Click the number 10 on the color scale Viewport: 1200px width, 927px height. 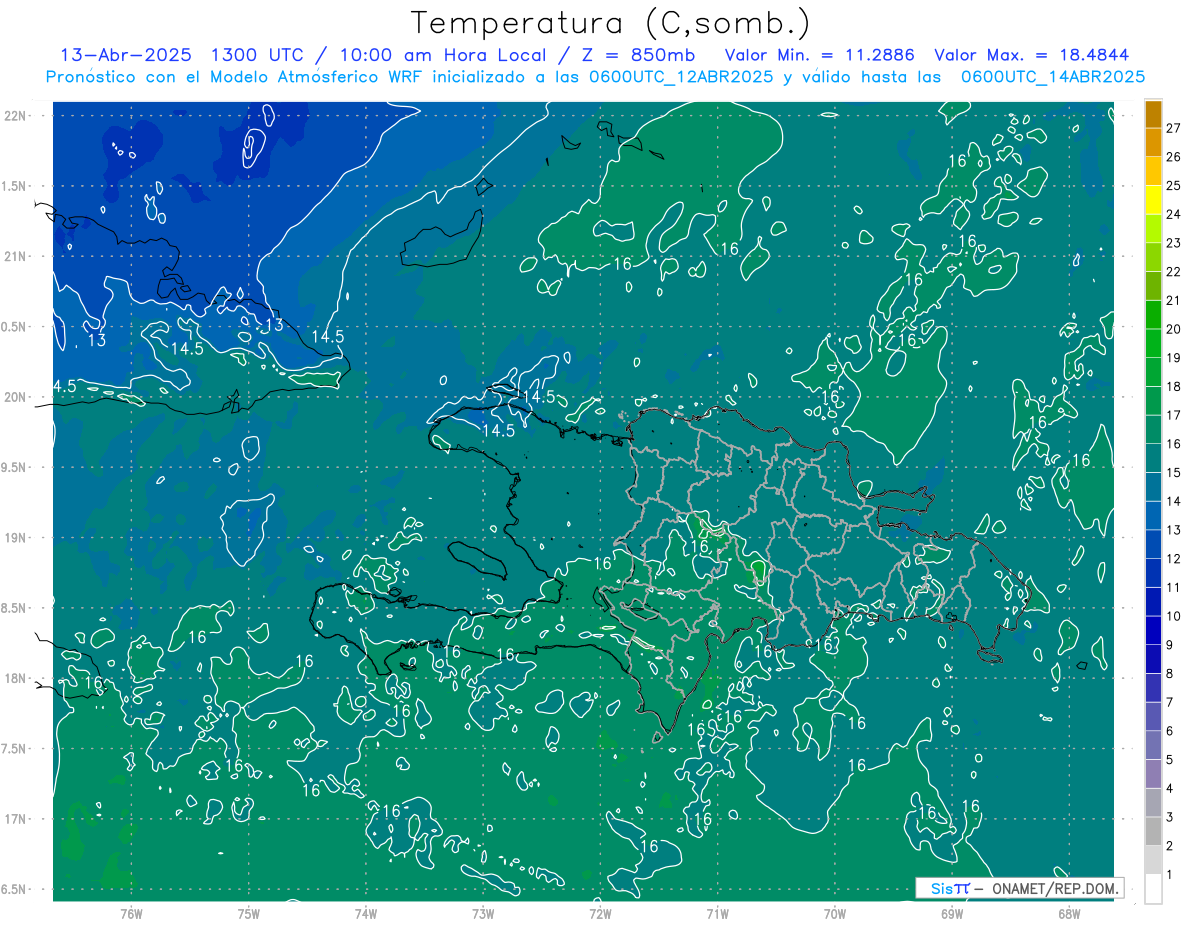pyautogui.click(x=1175, y=616)
